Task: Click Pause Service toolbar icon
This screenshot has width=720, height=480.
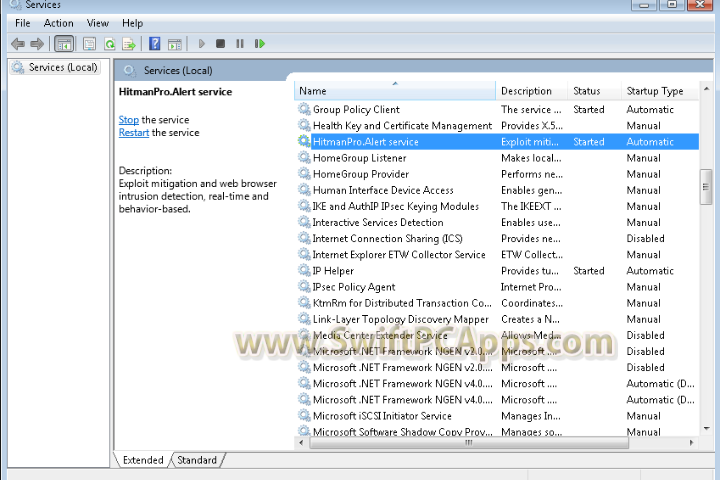Action: [240, 44]
